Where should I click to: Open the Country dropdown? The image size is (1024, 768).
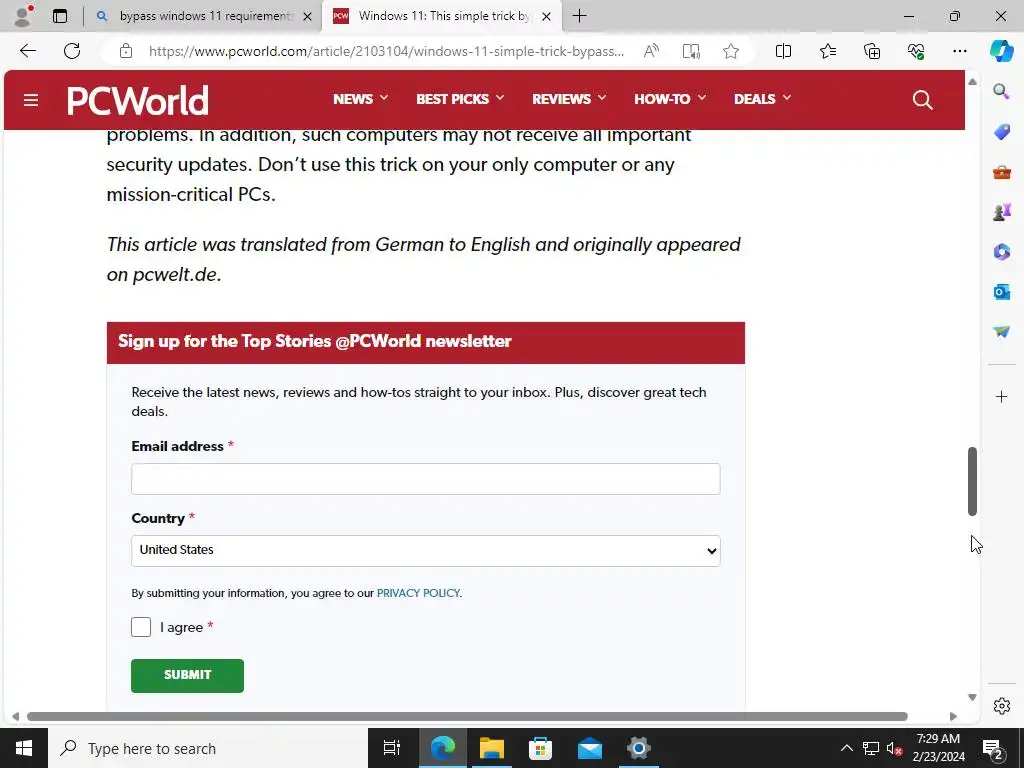[x=426, y=551]
